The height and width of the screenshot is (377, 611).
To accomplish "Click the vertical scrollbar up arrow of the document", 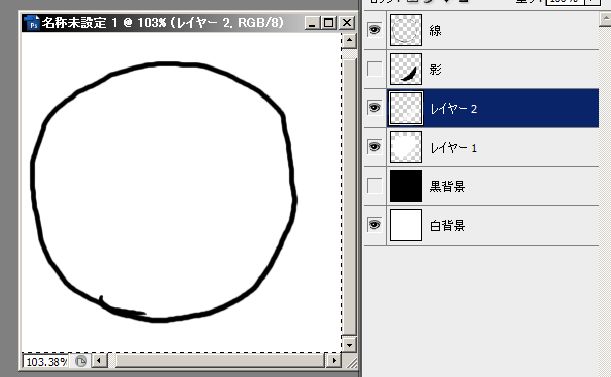I will coord(349,40).
